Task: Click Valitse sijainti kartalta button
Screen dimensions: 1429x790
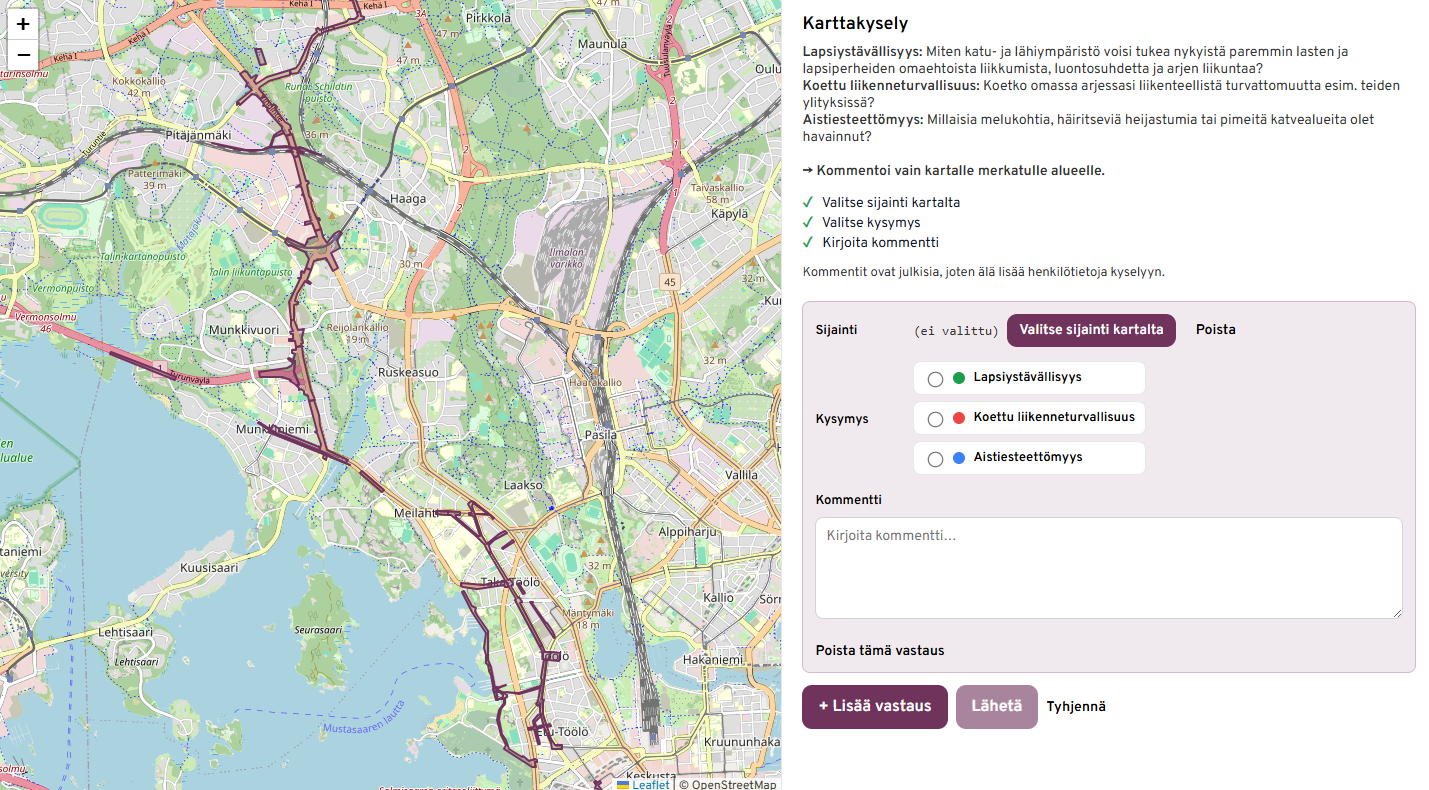Action: tap(1091, 330)
